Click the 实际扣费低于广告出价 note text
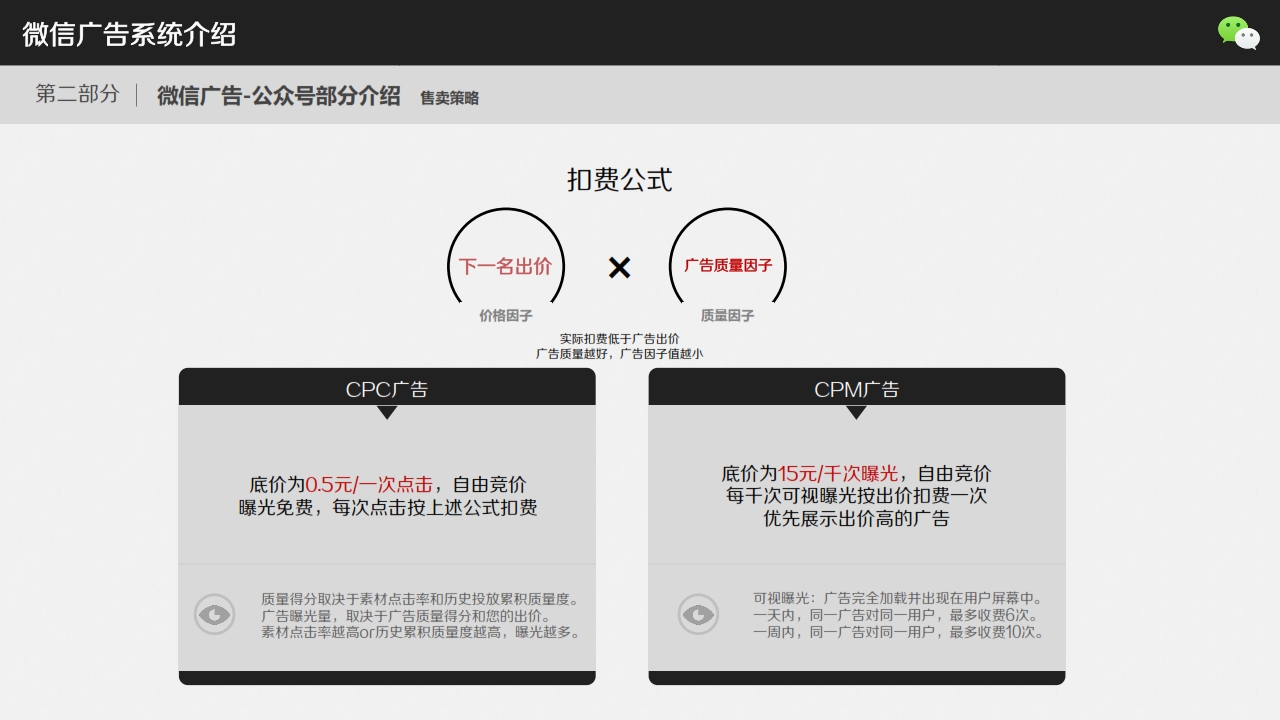This screenshot has height=720, width=1280. pos(619,339)
